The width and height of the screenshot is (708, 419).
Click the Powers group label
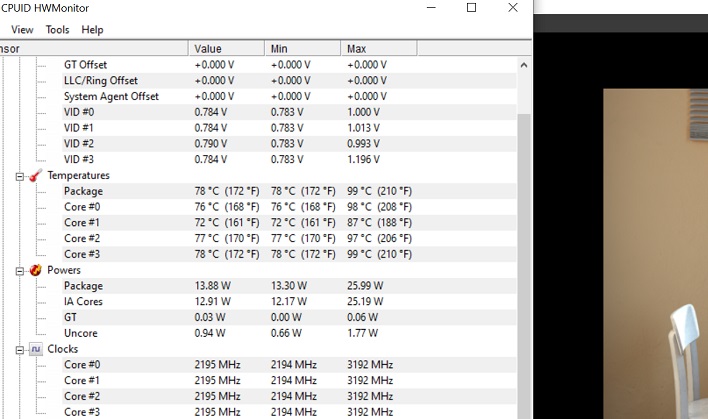pyautogui.click(x=64, y=270)
